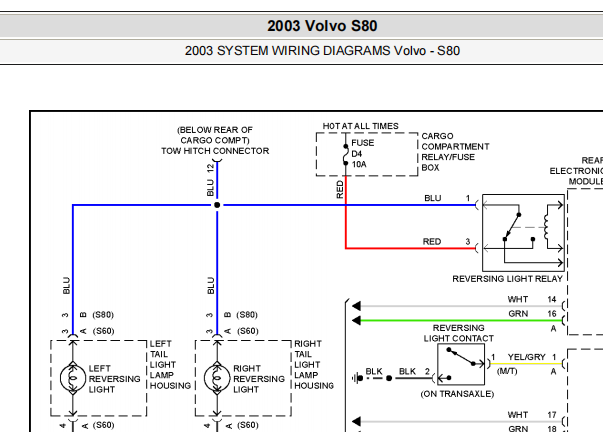Click the 'RED' label near relay pin 3
Screen dimensions: 603x432
pyautogui.click(x=431, y=242)
